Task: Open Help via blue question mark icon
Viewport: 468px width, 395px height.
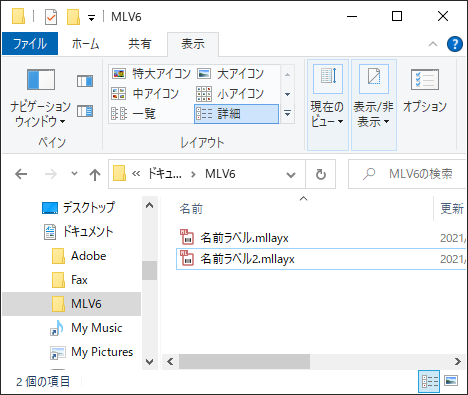Action: tap(455, 44)
